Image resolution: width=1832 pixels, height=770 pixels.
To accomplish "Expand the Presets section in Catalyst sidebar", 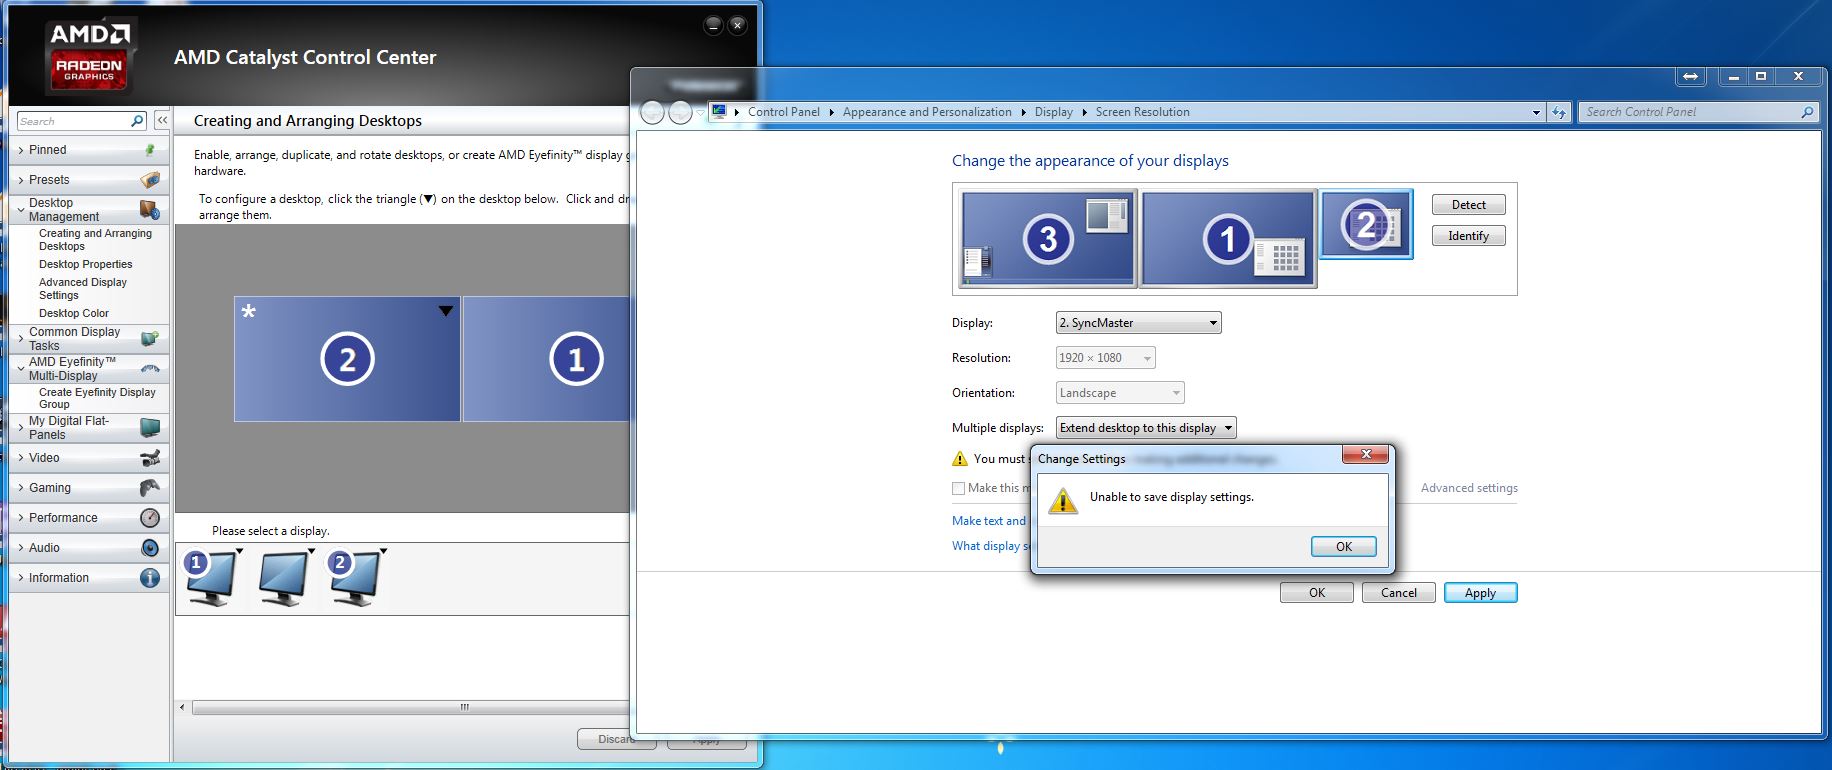I will (x=21, y=180).
